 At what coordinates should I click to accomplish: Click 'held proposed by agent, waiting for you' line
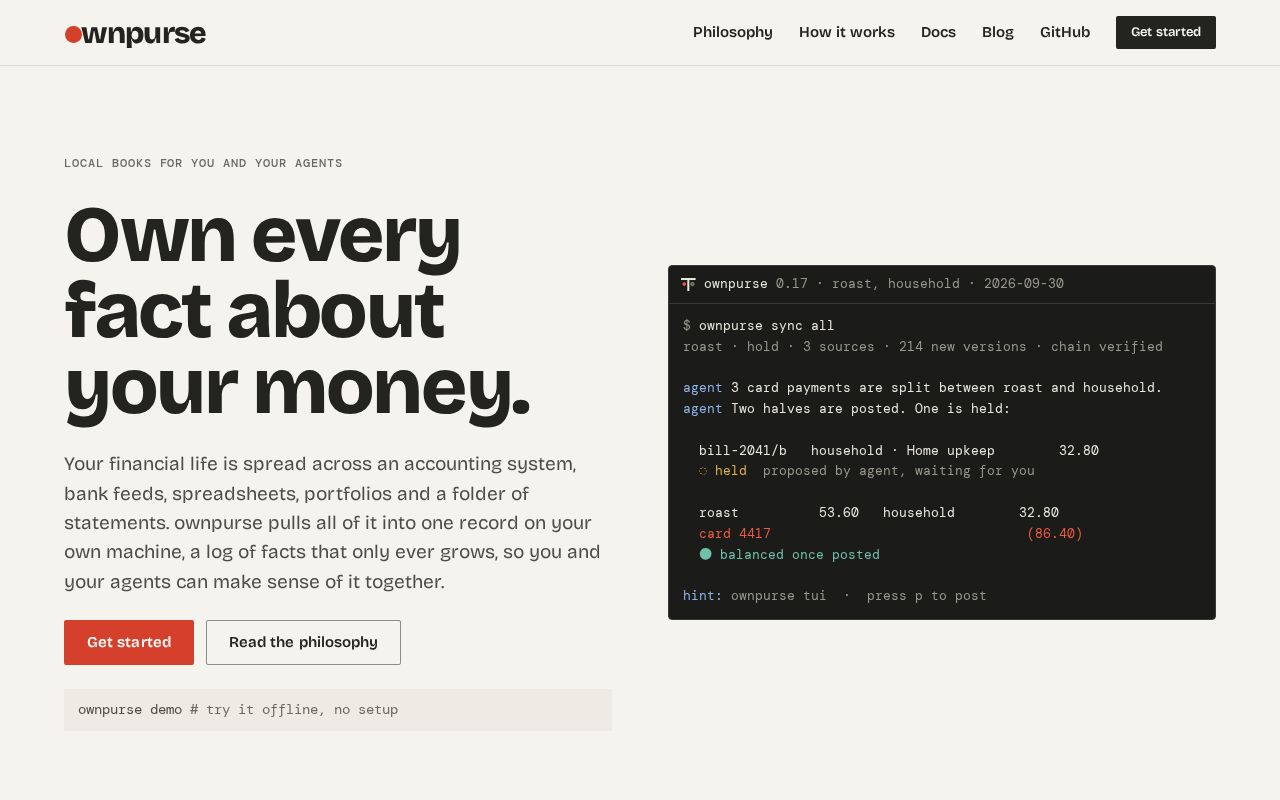pos(867,471)
